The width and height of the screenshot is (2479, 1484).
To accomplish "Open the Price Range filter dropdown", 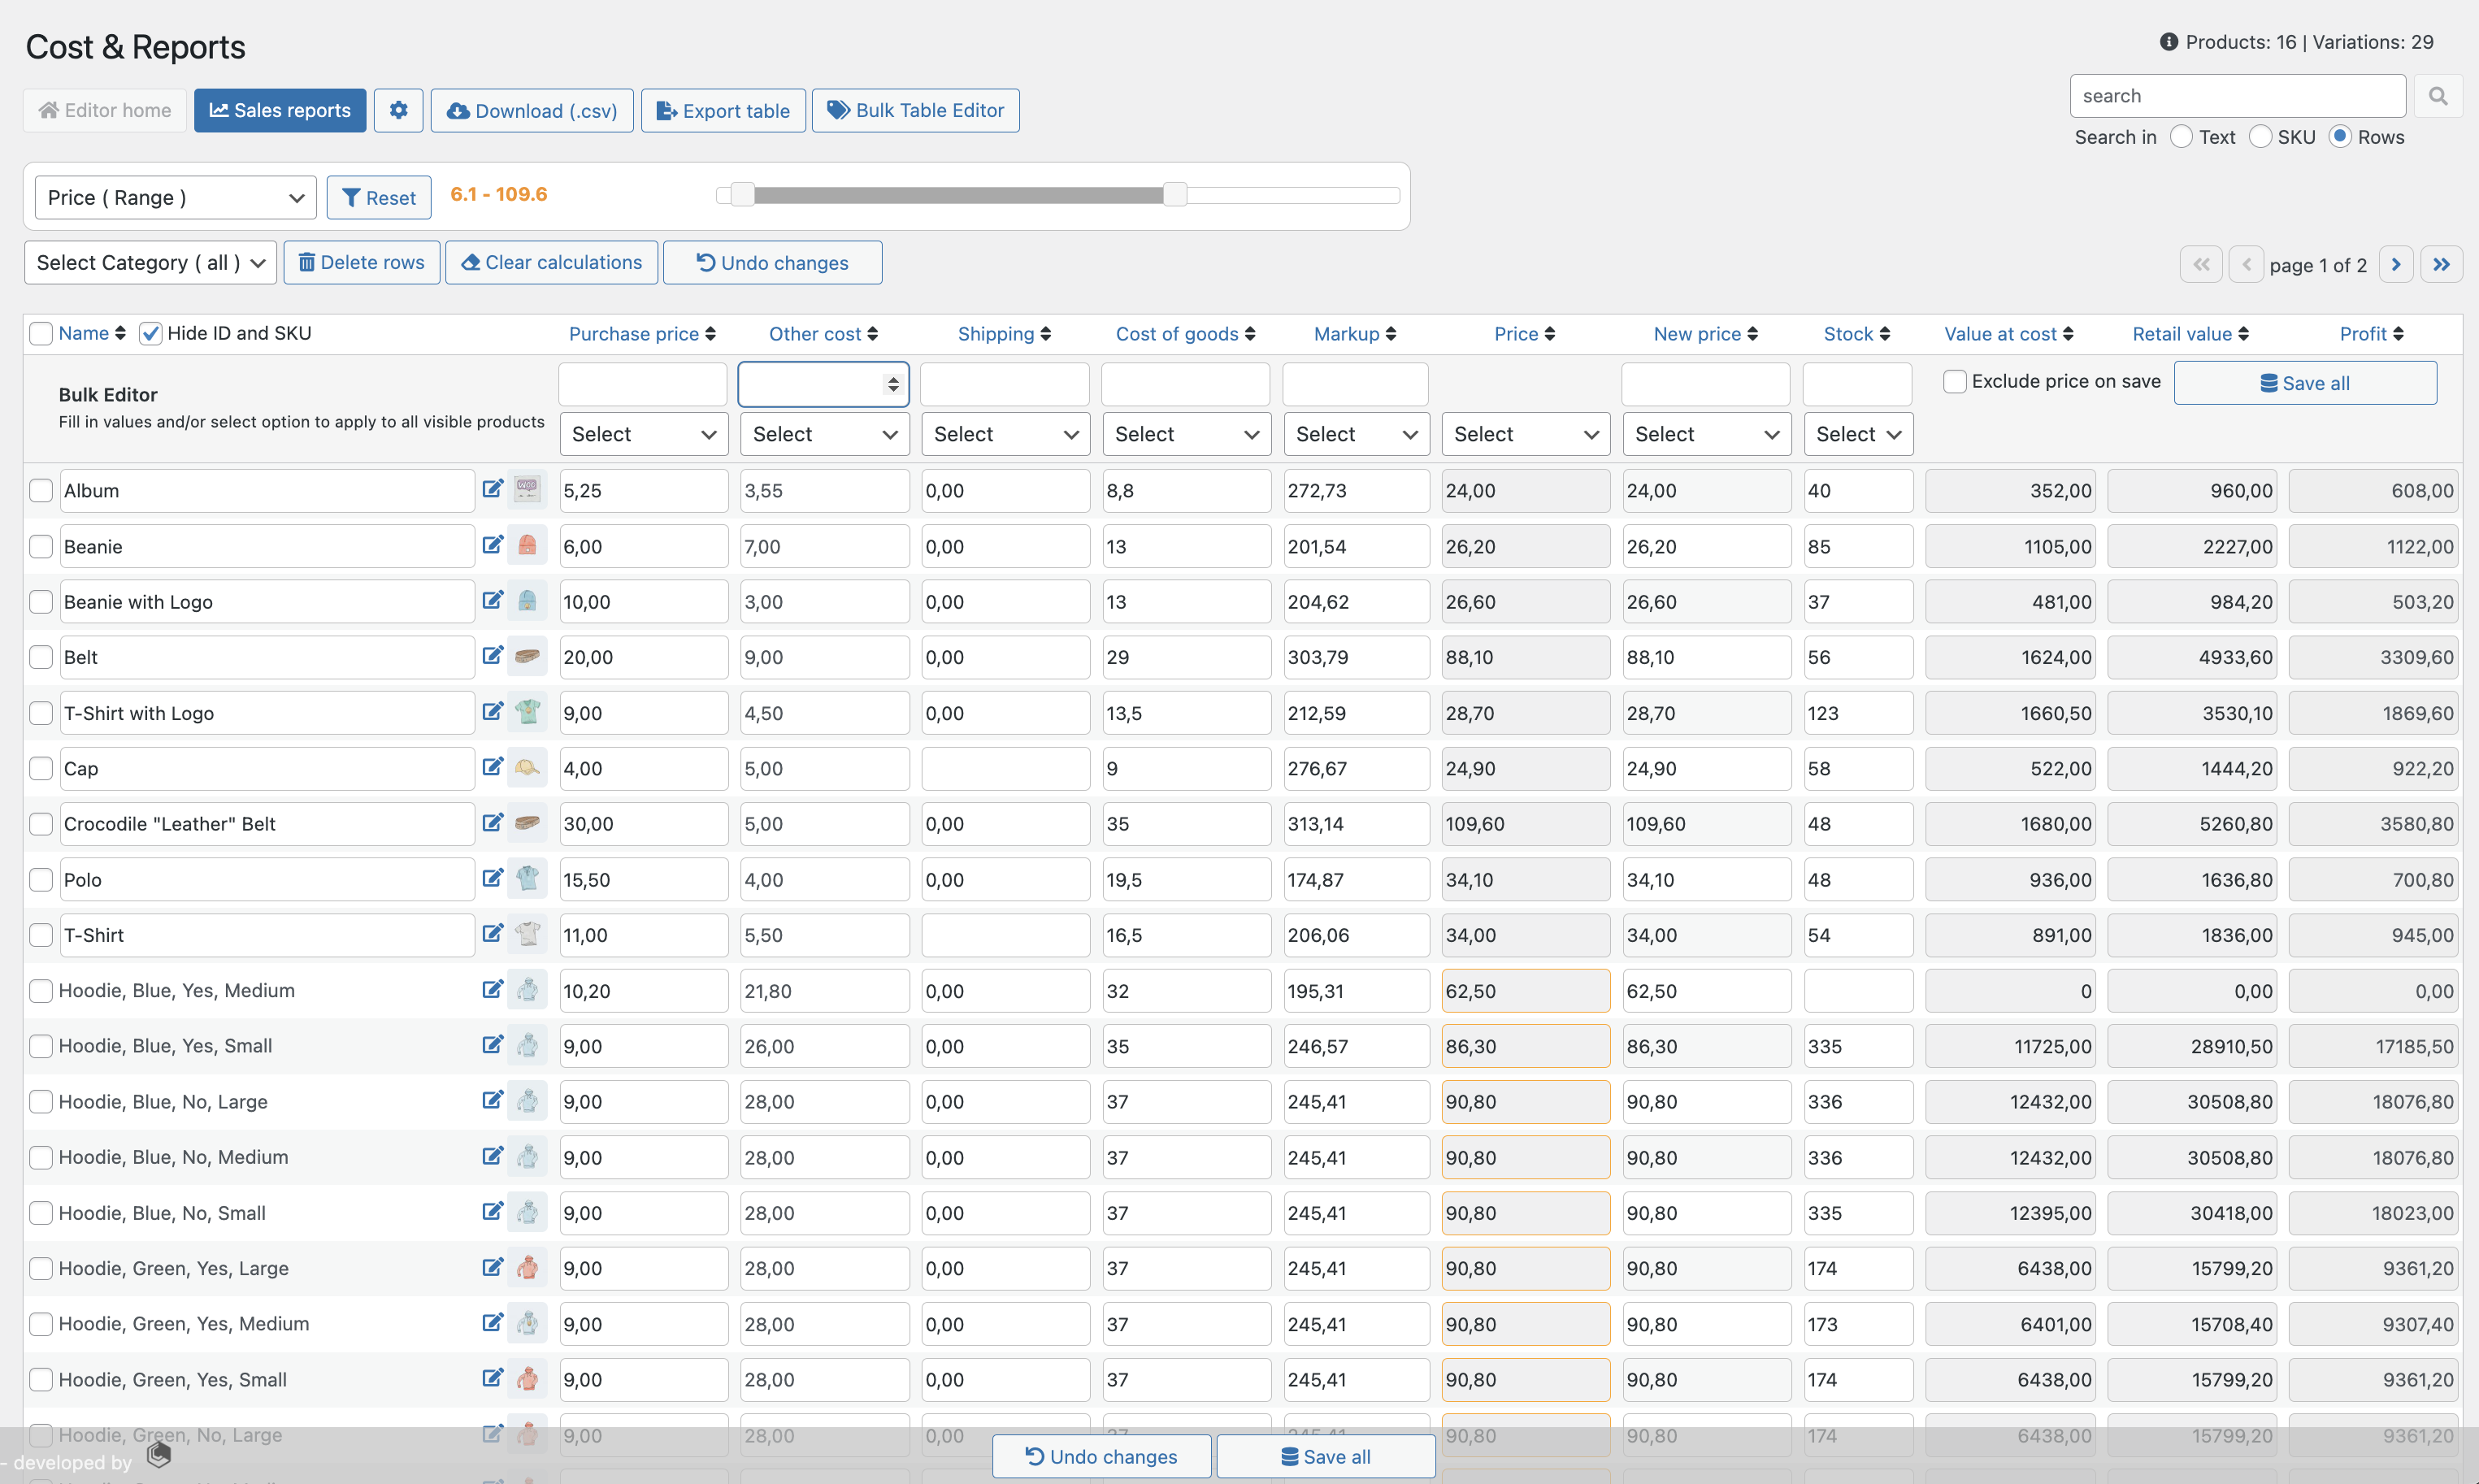I will (171, 196).
